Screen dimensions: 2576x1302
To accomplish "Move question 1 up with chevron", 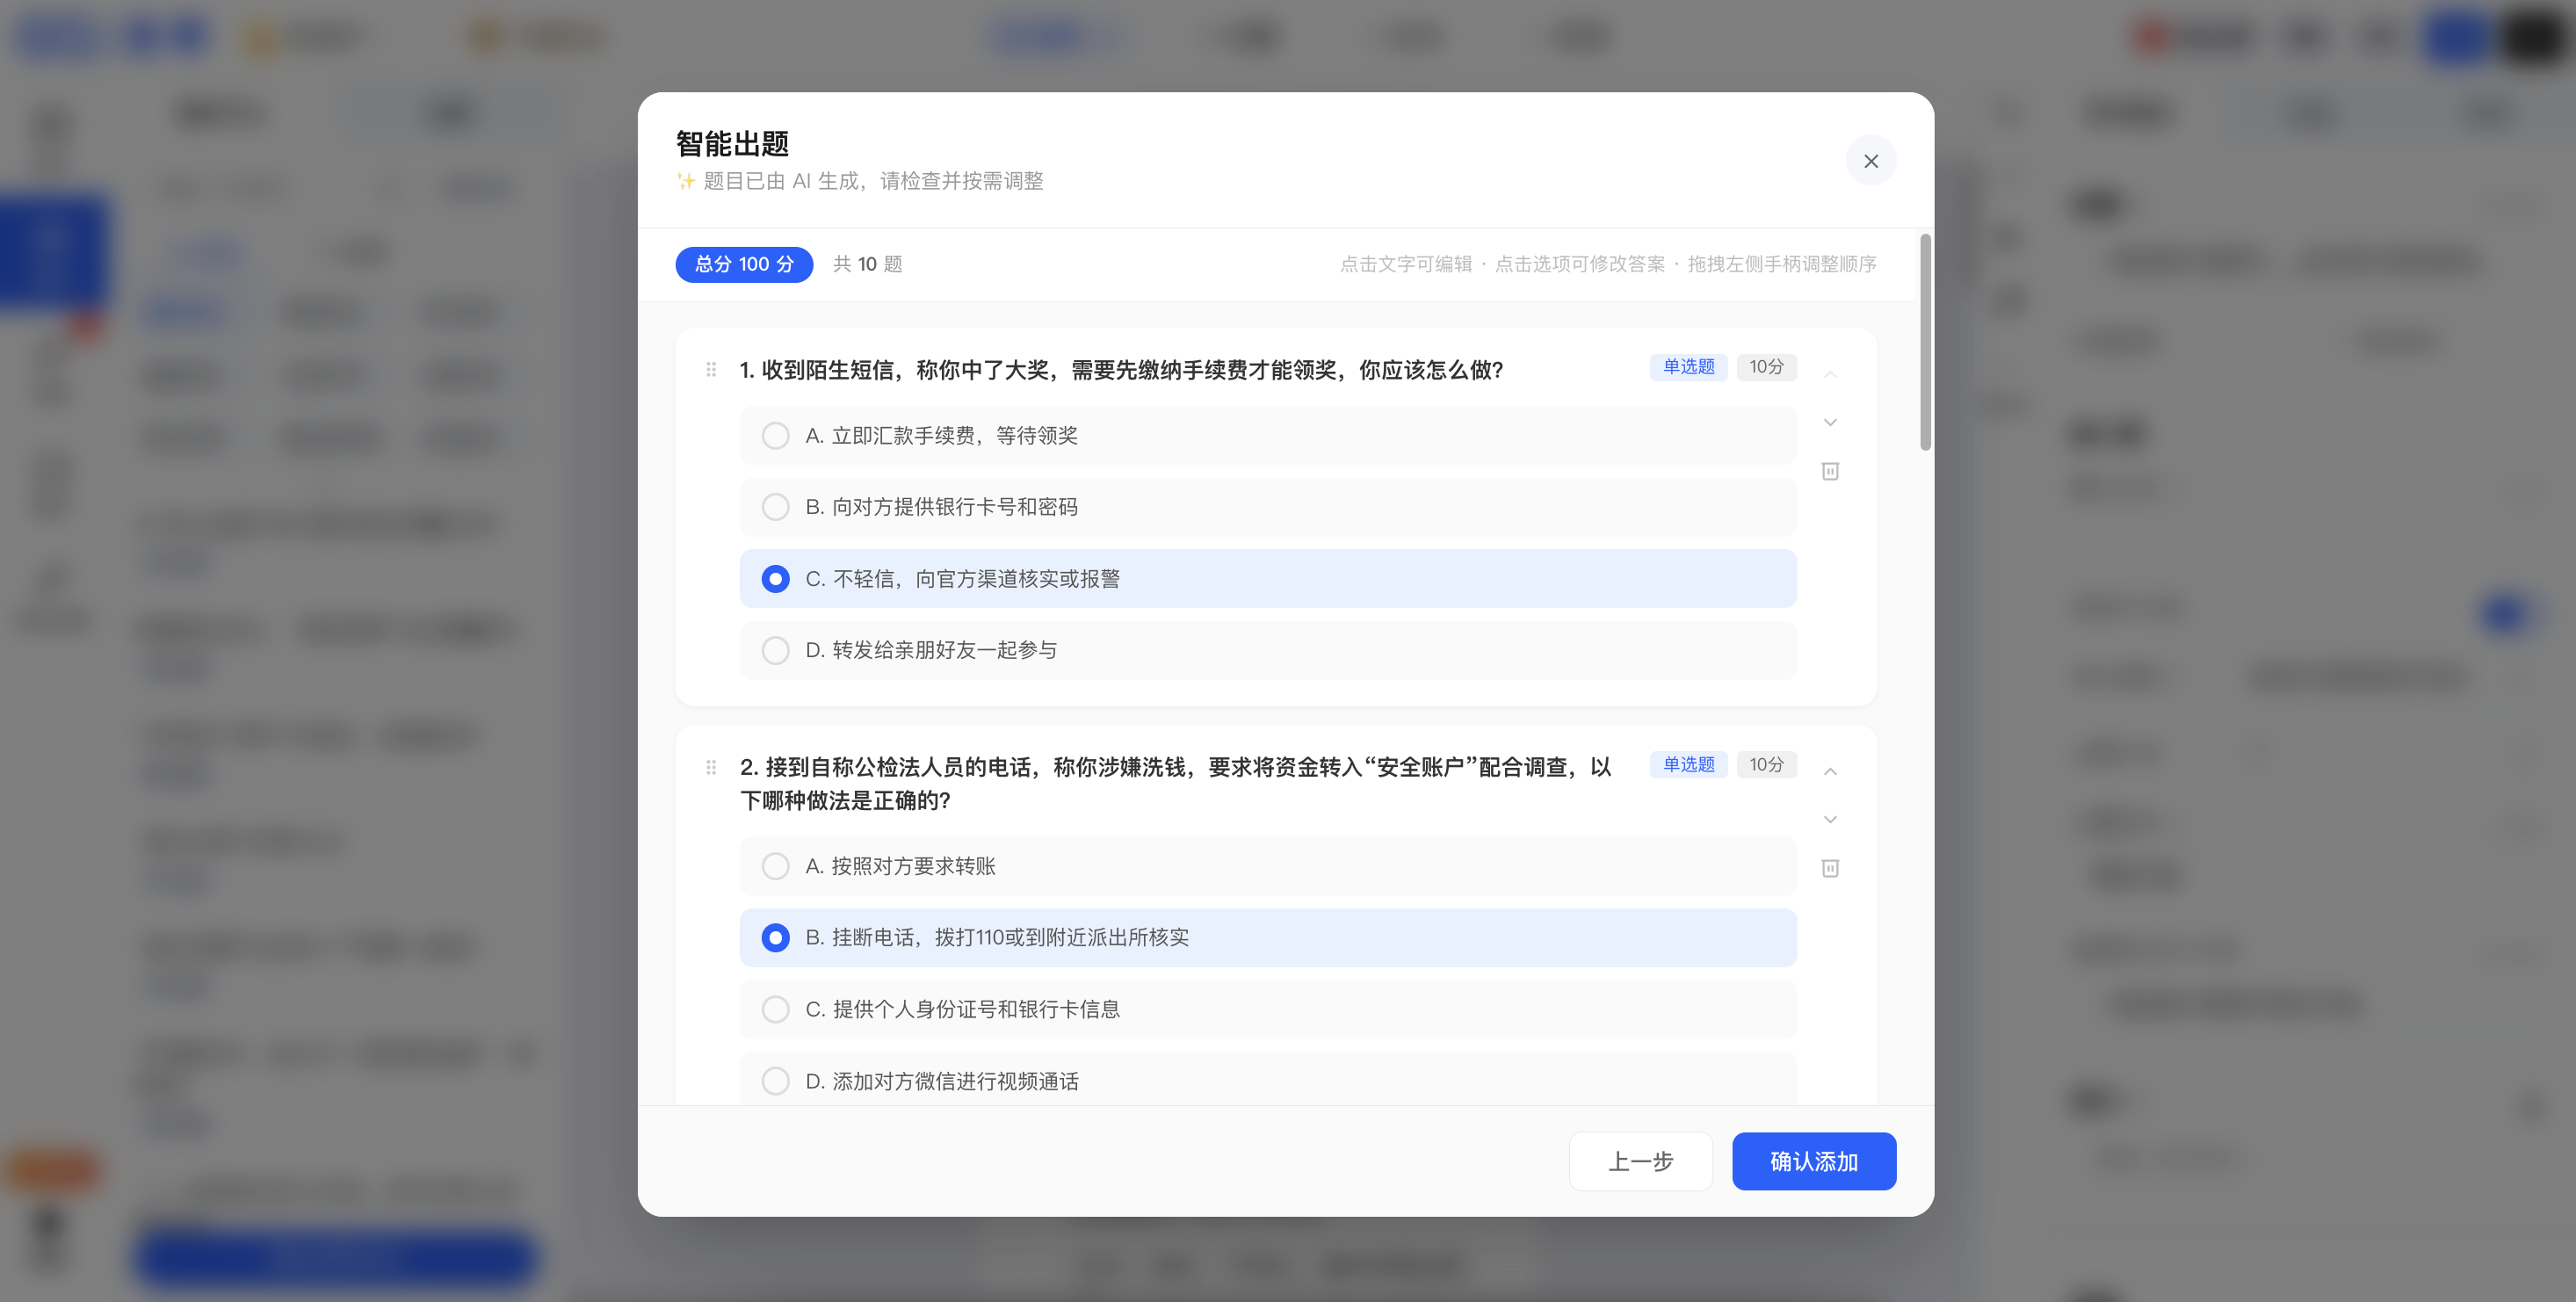I will point(1830,374).
